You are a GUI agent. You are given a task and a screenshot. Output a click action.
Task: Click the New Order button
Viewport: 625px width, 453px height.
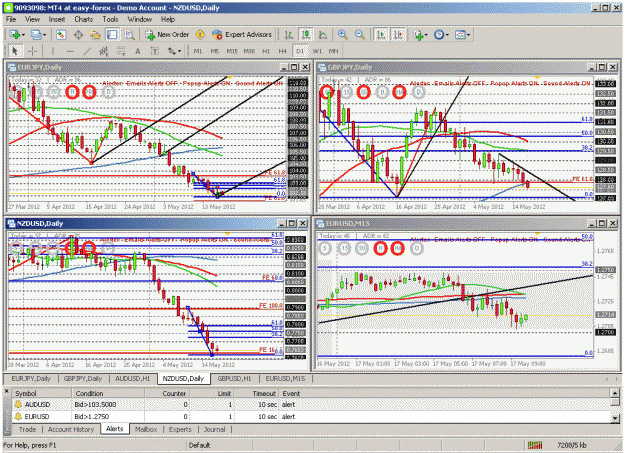167,35
